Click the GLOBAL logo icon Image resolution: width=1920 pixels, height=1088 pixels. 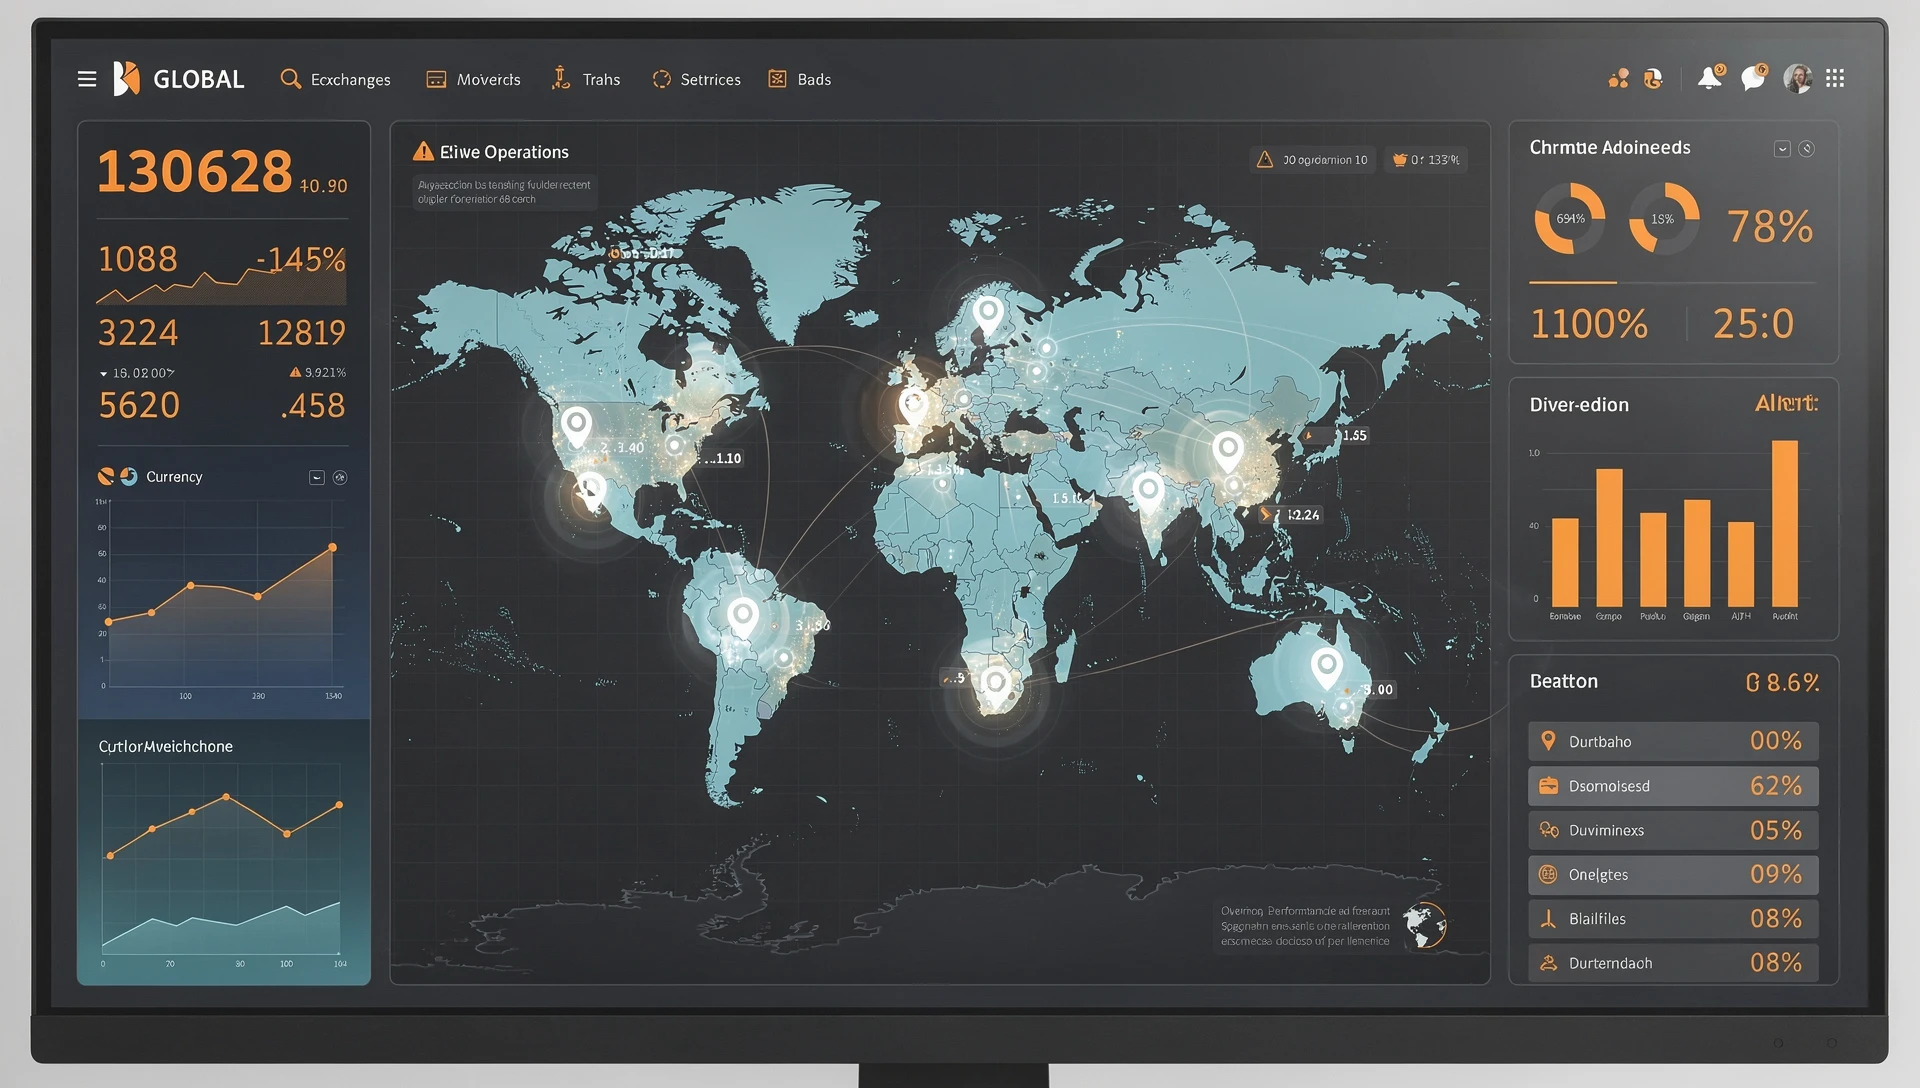click(126, 79)
